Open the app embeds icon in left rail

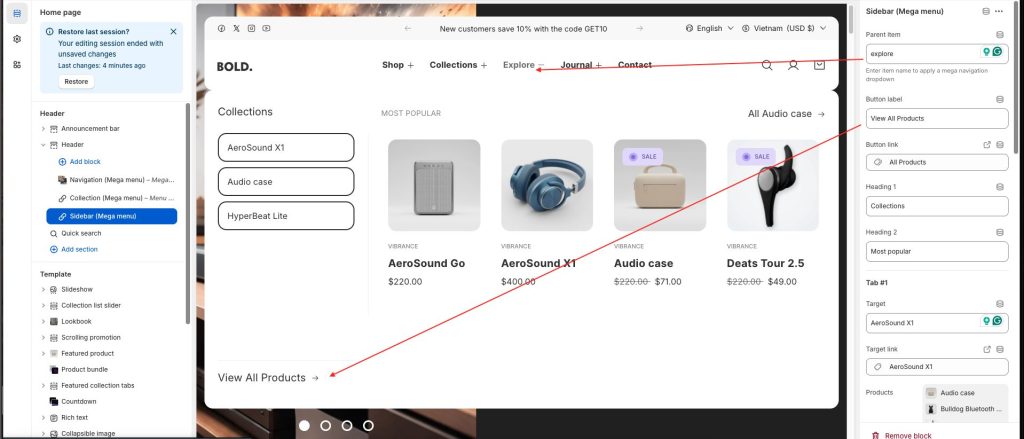point(17,64)
